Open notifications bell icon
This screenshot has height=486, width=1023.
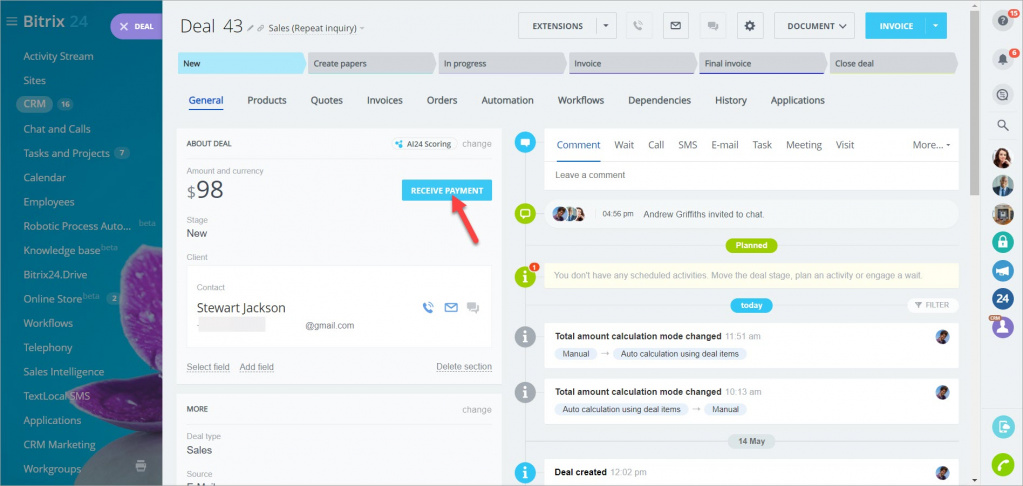point(1003,59)
